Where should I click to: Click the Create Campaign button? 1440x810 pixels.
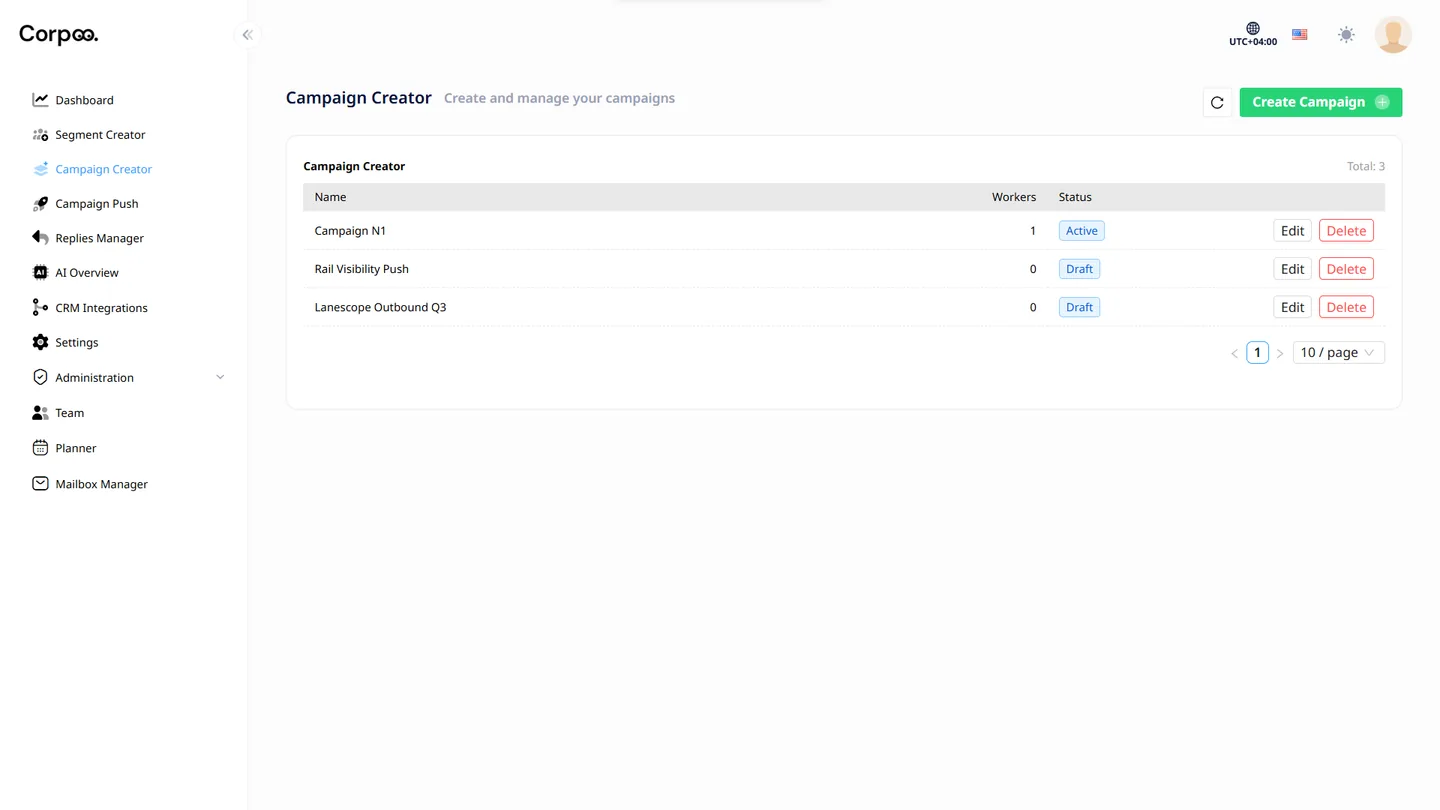coord(1321,102)
